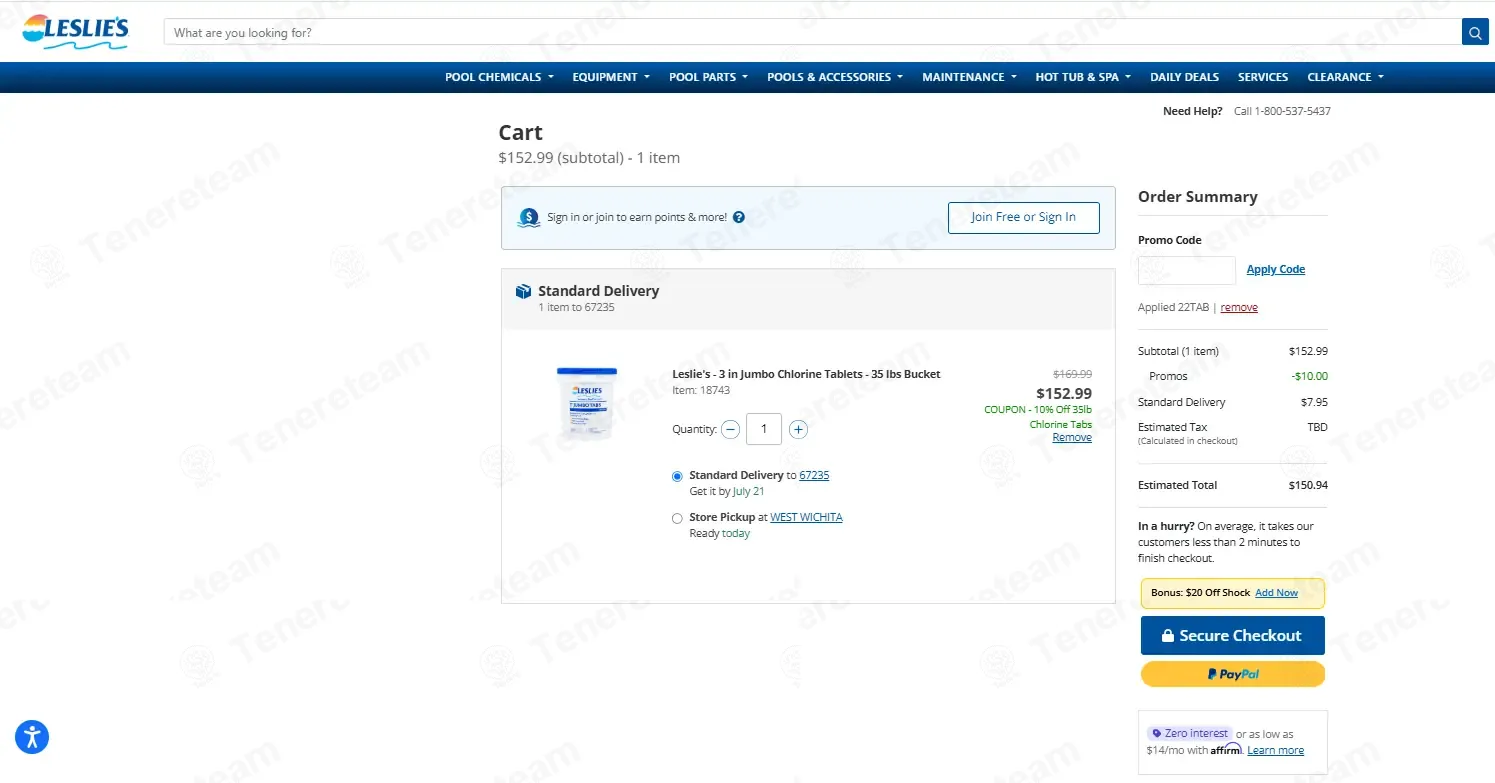The height and width of the screenshot is (783, 1495).
Task: Expand the Clearance menu
Action: [1346, 77]
